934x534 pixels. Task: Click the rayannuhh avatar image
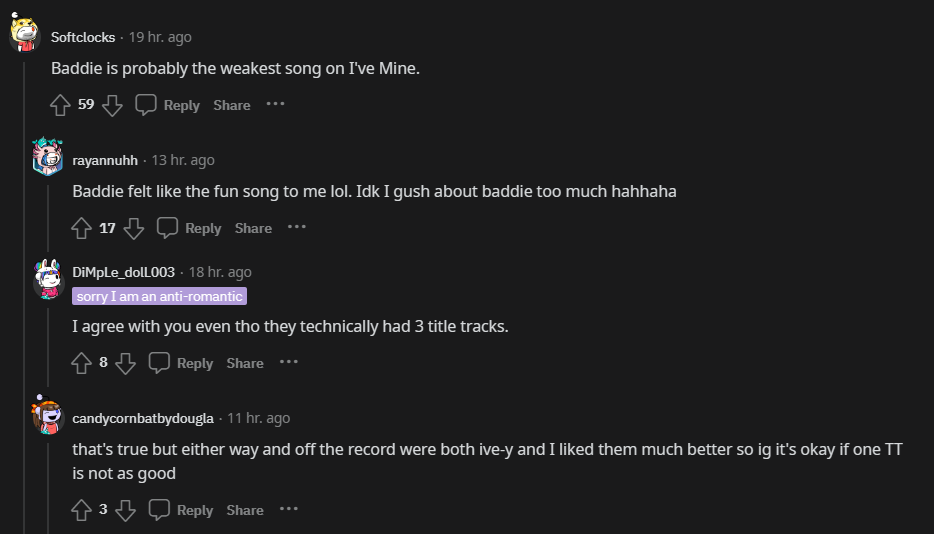click(x=48, y=158)
